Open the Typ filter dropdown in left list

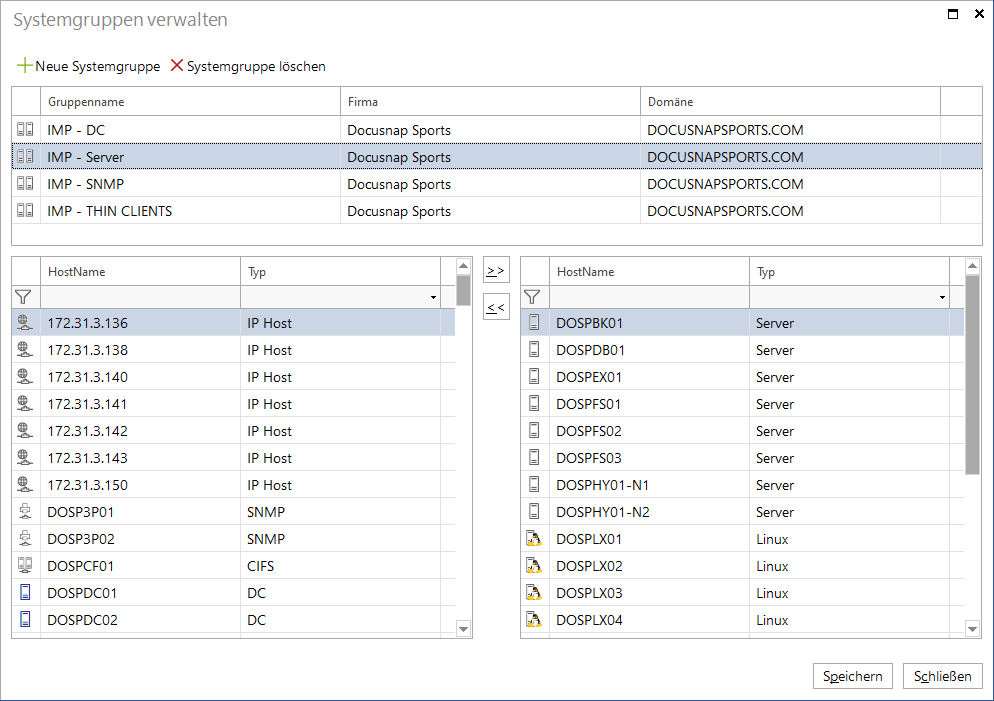433,297
